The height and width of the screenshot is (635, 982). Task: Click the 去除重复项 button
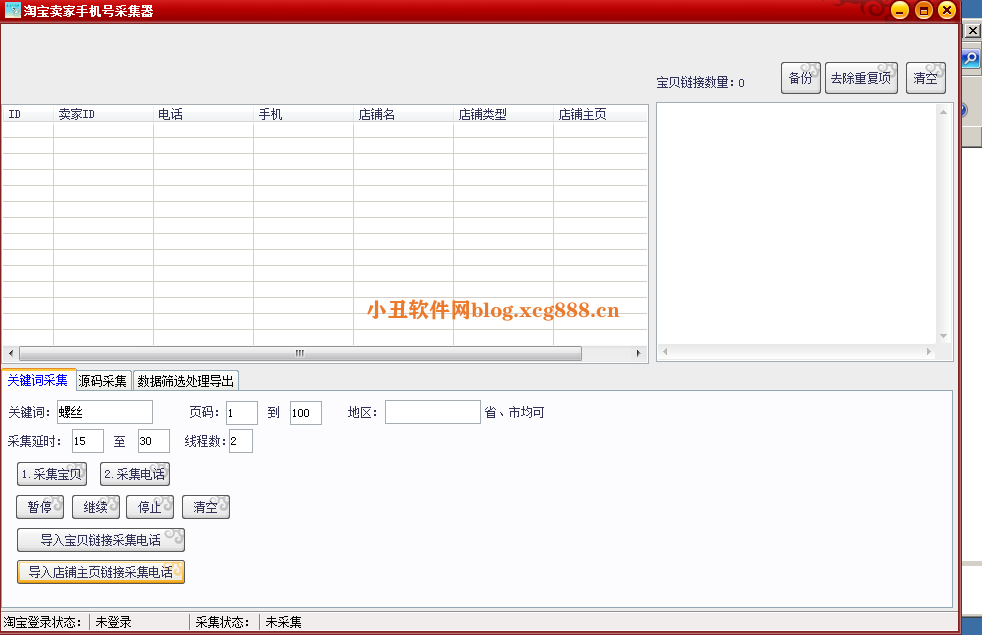coord(861,78)
